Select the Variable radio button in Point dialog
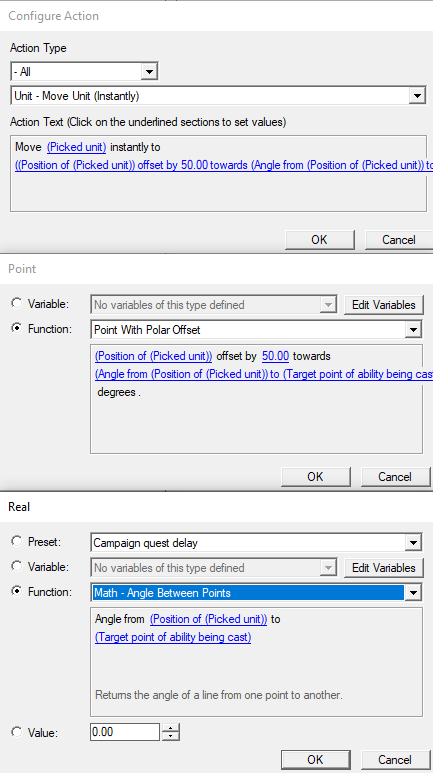433x773 pixels. (17, 304)
